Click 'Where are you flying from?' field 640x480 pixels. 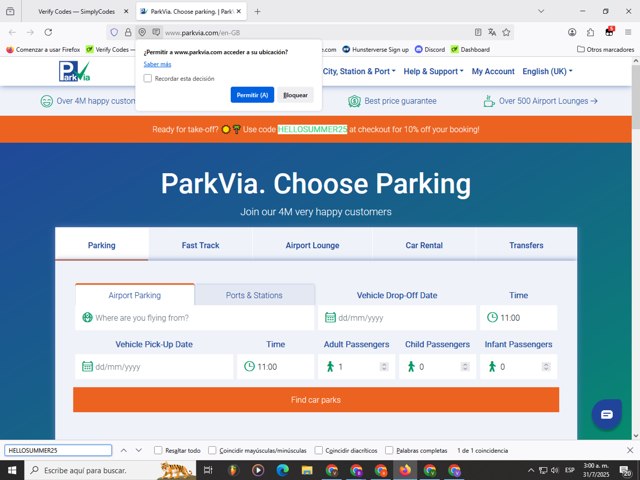(195, 318)
